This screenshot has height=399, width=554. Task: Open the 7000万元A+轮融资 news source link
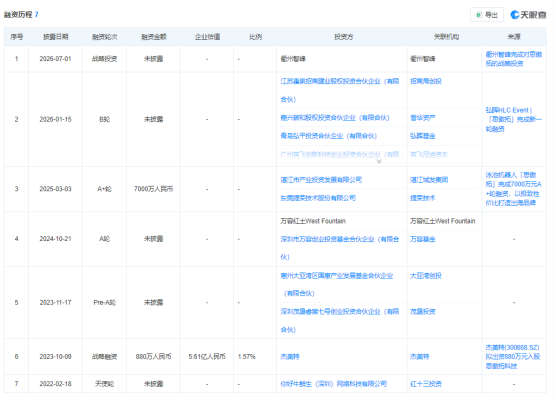[513, 189]
